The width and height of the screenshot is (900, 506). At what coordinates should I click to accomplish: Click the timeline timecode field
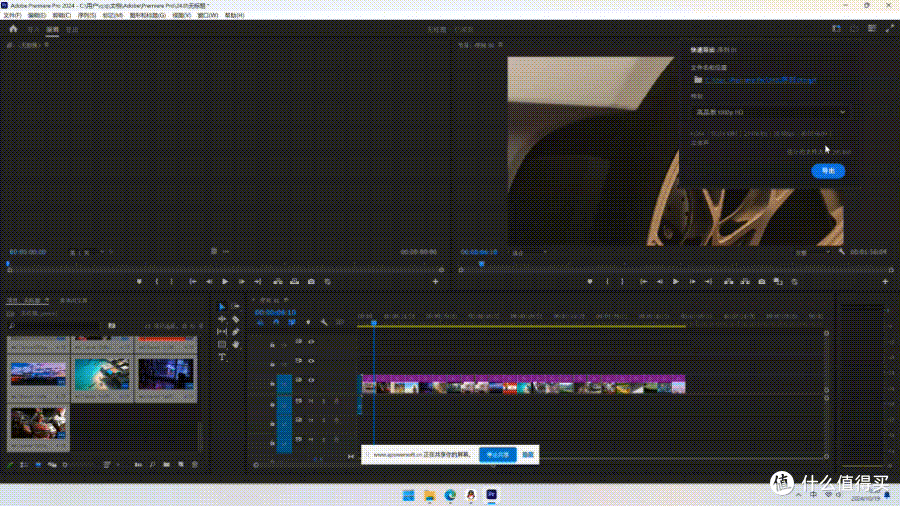(275, 312)
